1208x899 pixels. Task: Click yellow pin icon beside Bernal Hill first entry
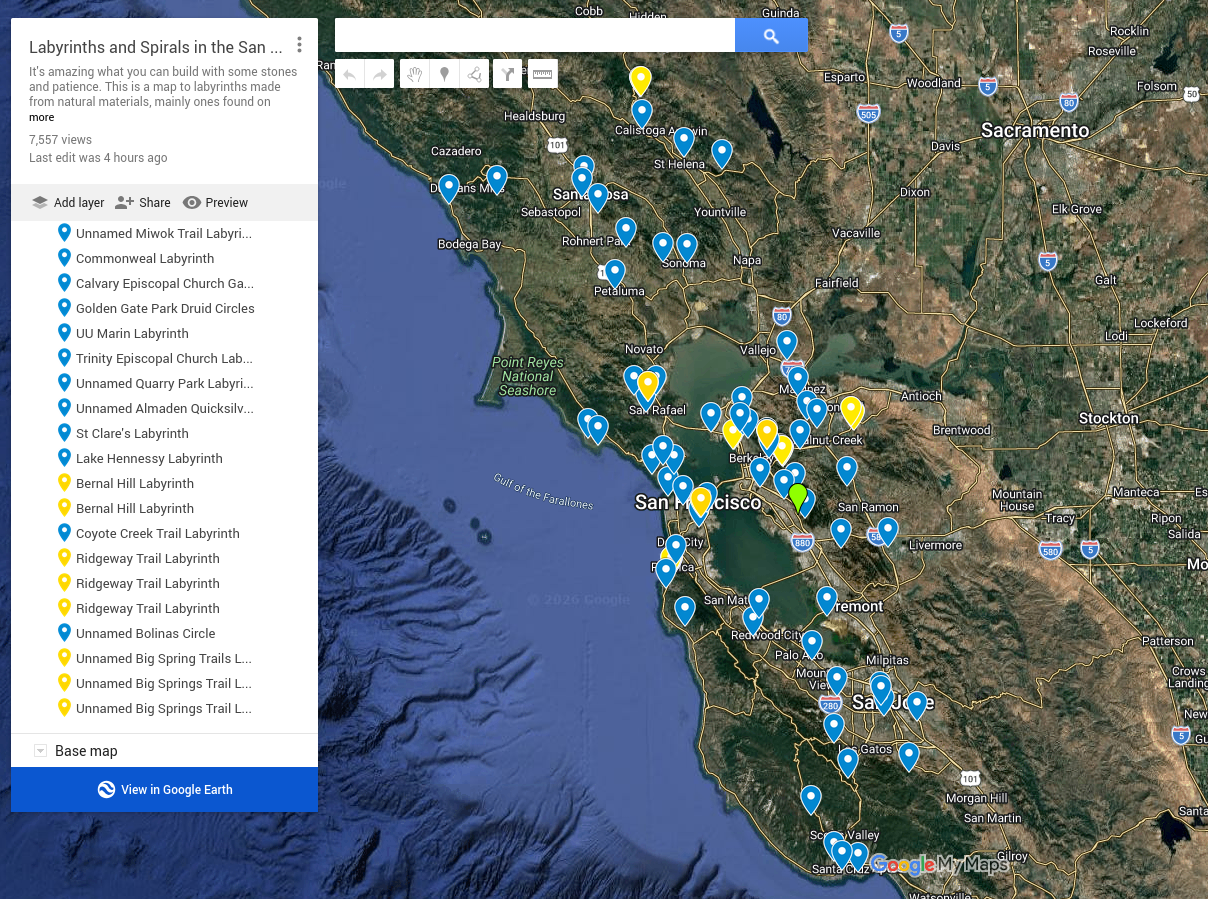tap(65, 482)
